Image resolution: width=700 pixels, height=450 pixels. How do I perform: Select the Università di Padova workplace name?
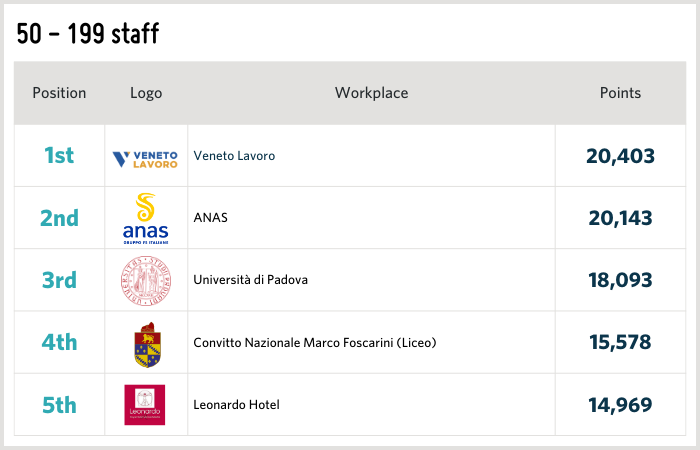tap(250, 280)
